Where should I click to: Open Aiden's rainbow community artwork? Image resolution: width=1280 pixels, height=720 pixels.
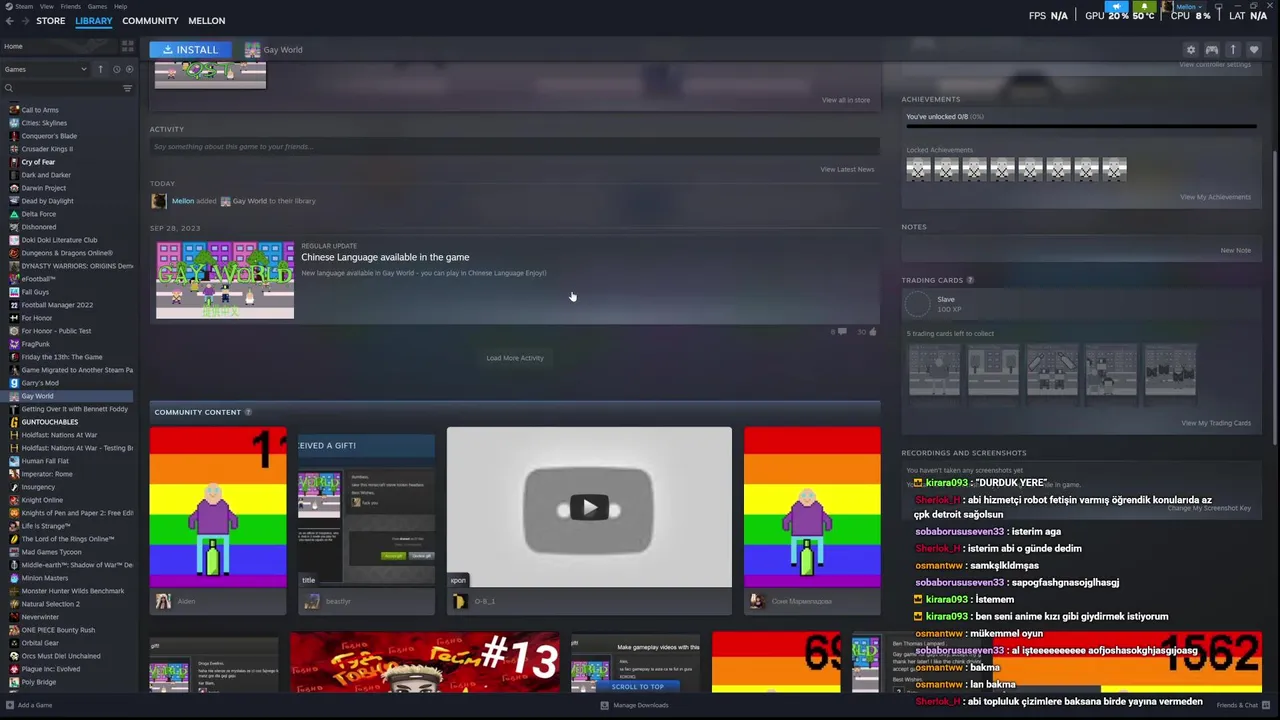coord(218,507)
